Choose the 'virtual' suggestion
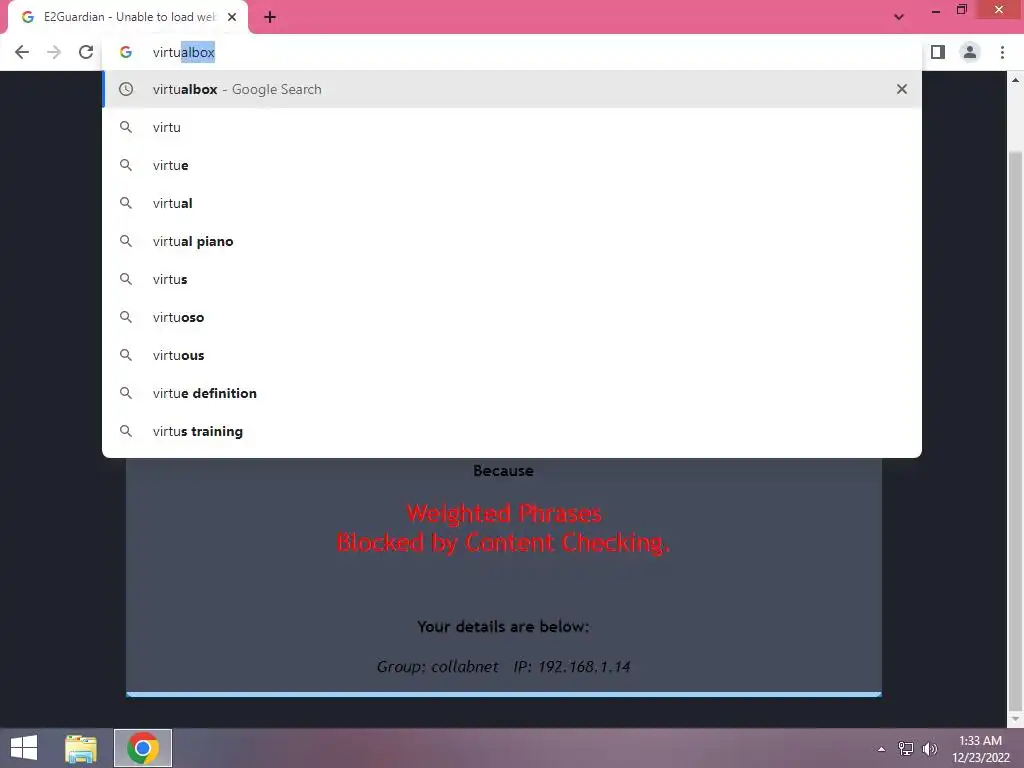The image size is (1024, 768). click(x=512, y=203)
